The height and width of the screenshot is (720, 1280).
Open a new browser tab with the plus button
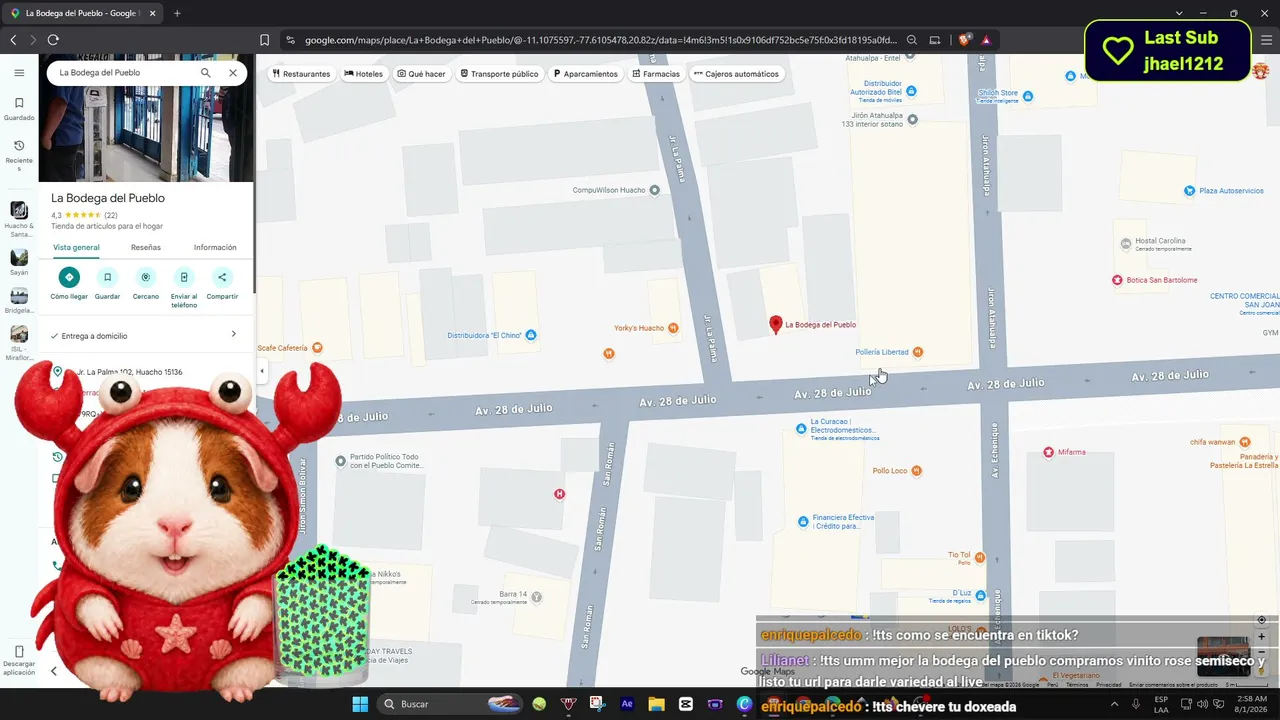tap(177, 13)
